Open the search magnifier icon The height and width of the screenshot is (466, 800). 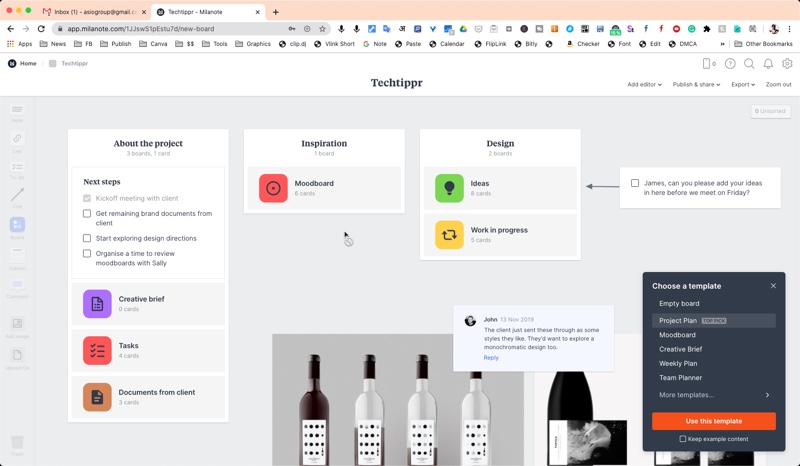click(x=749, y=64)
